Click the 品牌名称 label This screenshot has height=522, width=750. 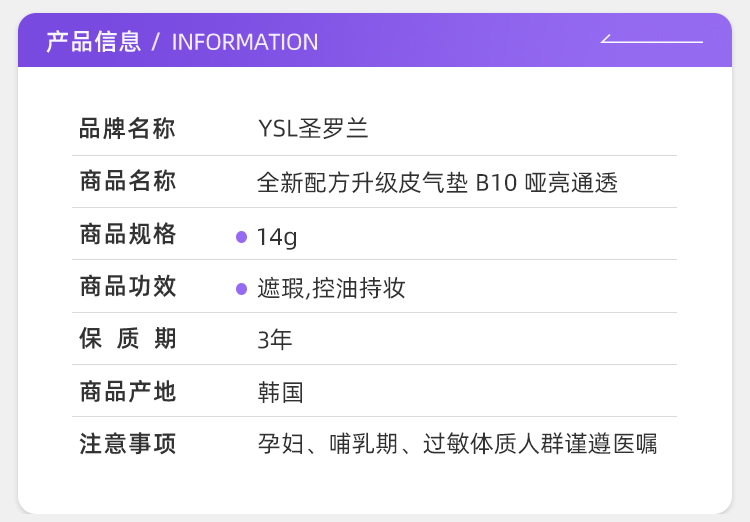point(128,129)
